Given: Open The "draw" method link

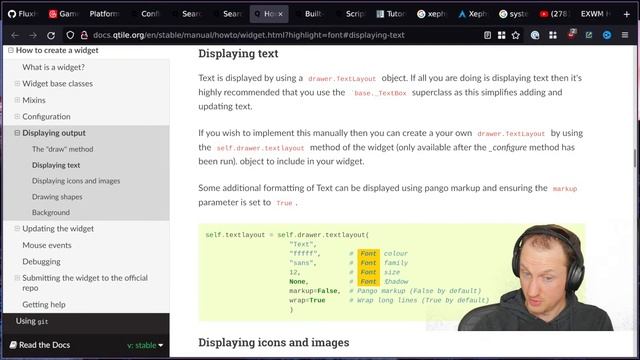Looking at the screenshot, I should pos(62,149).
